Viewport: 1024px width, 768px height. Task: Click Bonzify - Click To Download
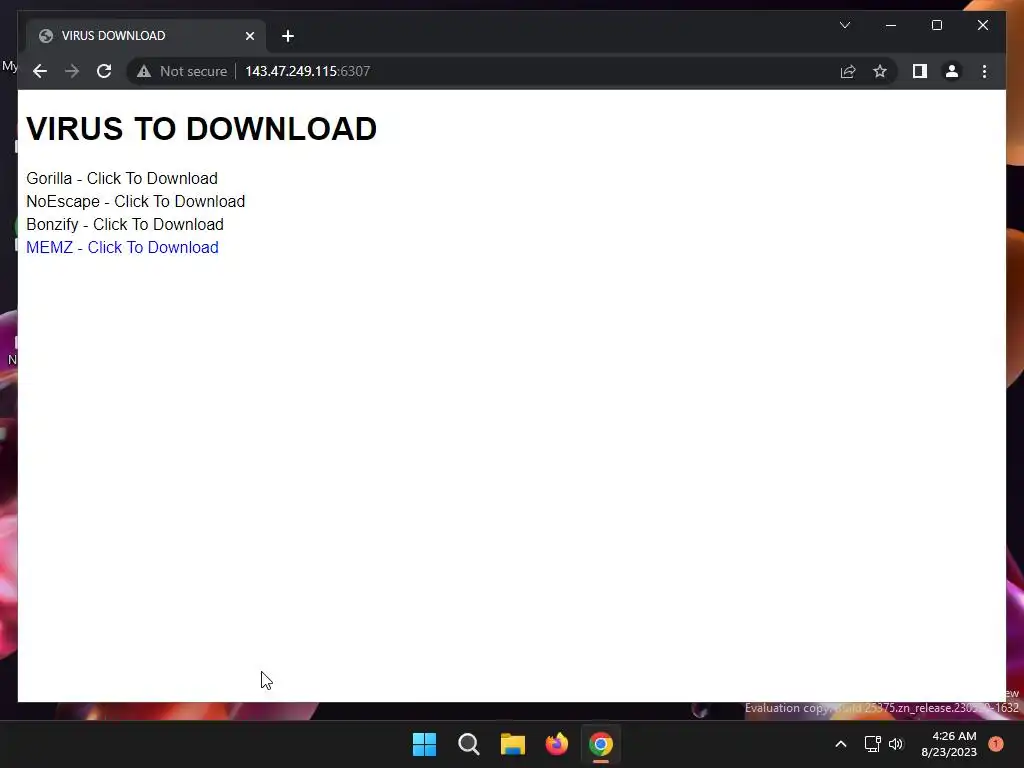pyautogui.click(x=125, y=224)
